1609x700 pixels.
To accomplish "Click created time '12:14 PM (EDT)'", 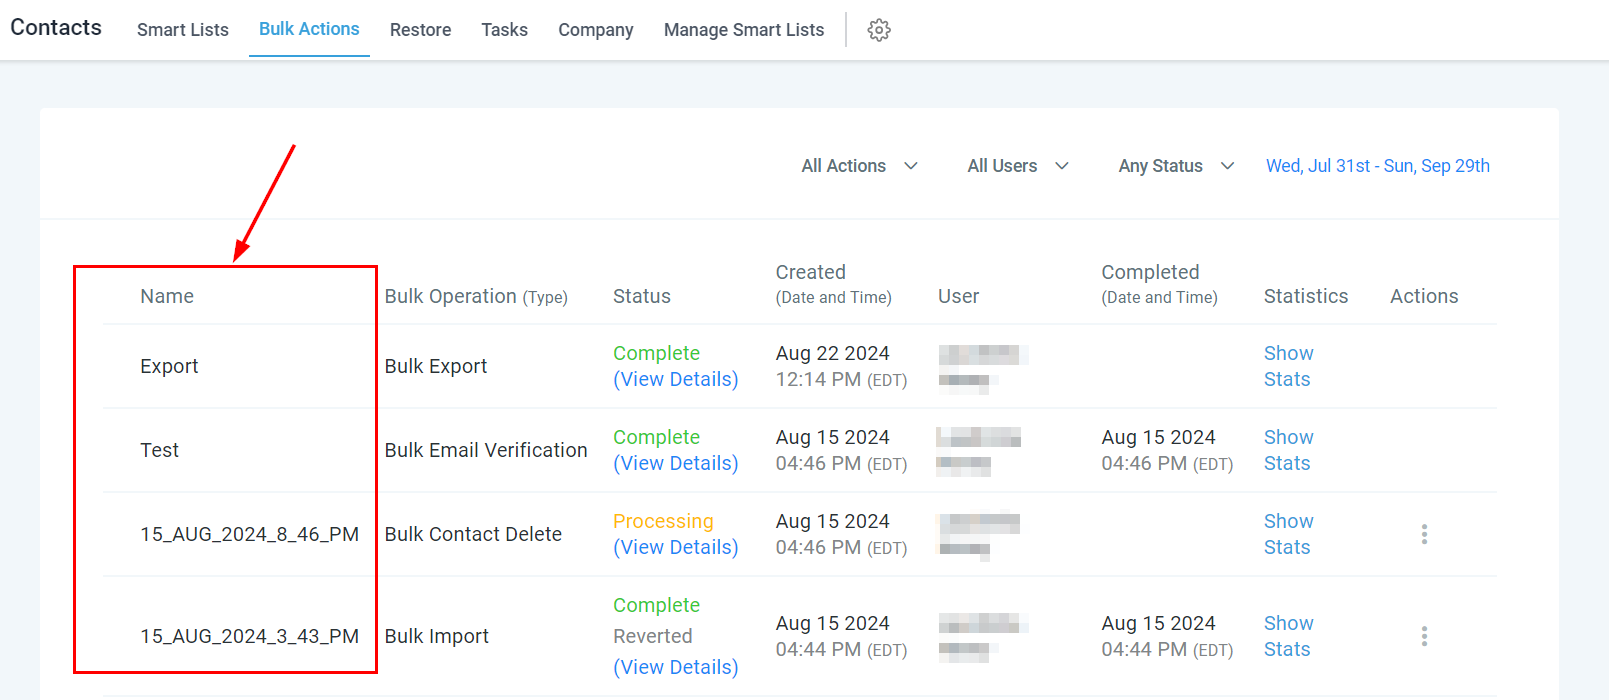I will pos(841,379).
